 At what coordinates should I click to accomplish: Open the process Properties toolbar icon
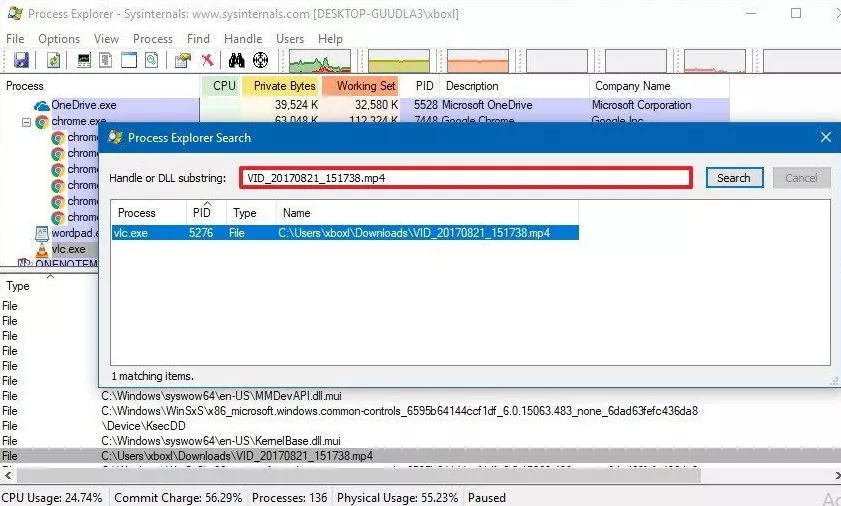[183, 60]
